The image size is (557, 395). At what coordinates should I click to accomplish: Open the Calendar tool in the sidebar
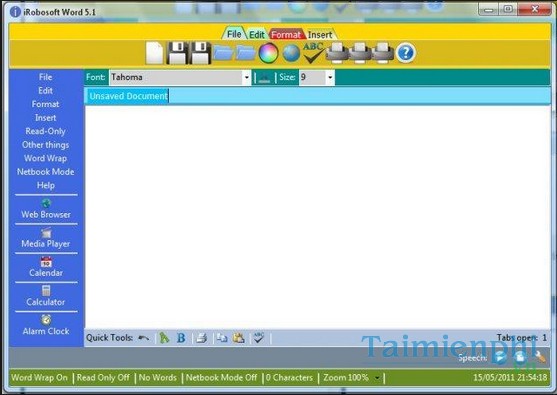point(46,267)
